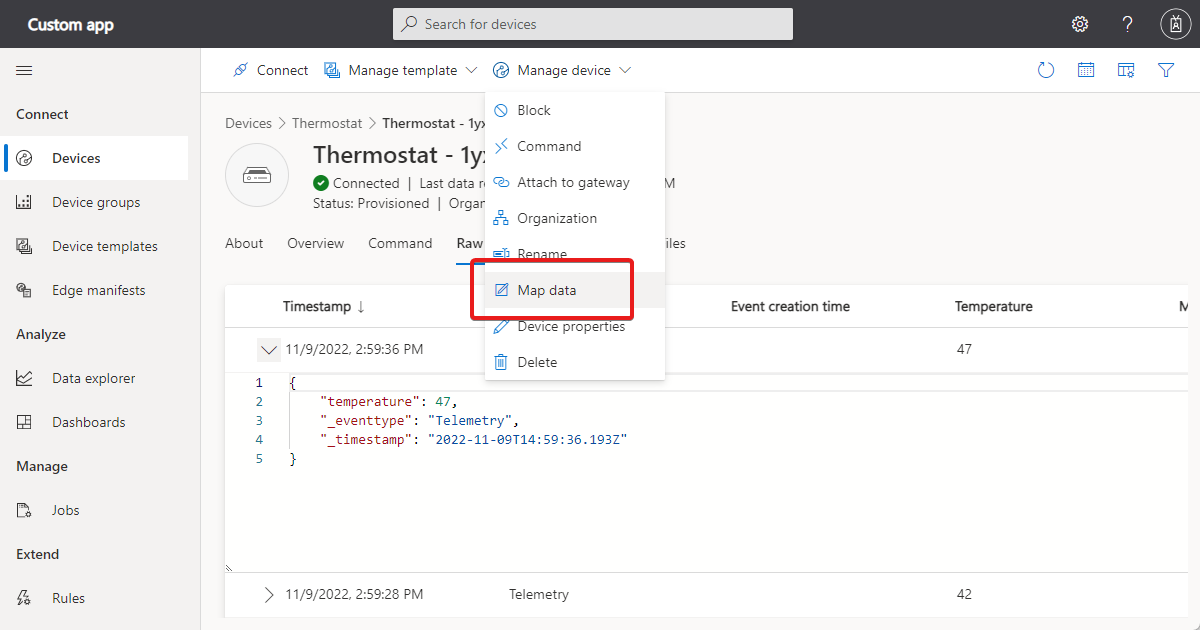
Task: Switch to the About tab
Action: point(244,243)
